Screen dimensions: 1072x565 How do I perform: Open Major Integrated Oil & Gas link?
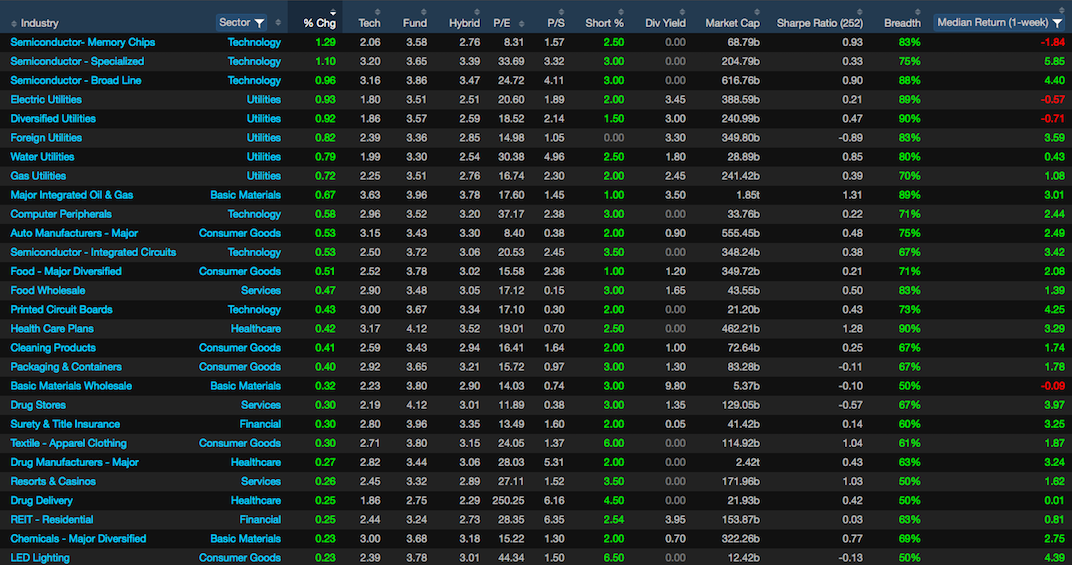pos(72,196)
